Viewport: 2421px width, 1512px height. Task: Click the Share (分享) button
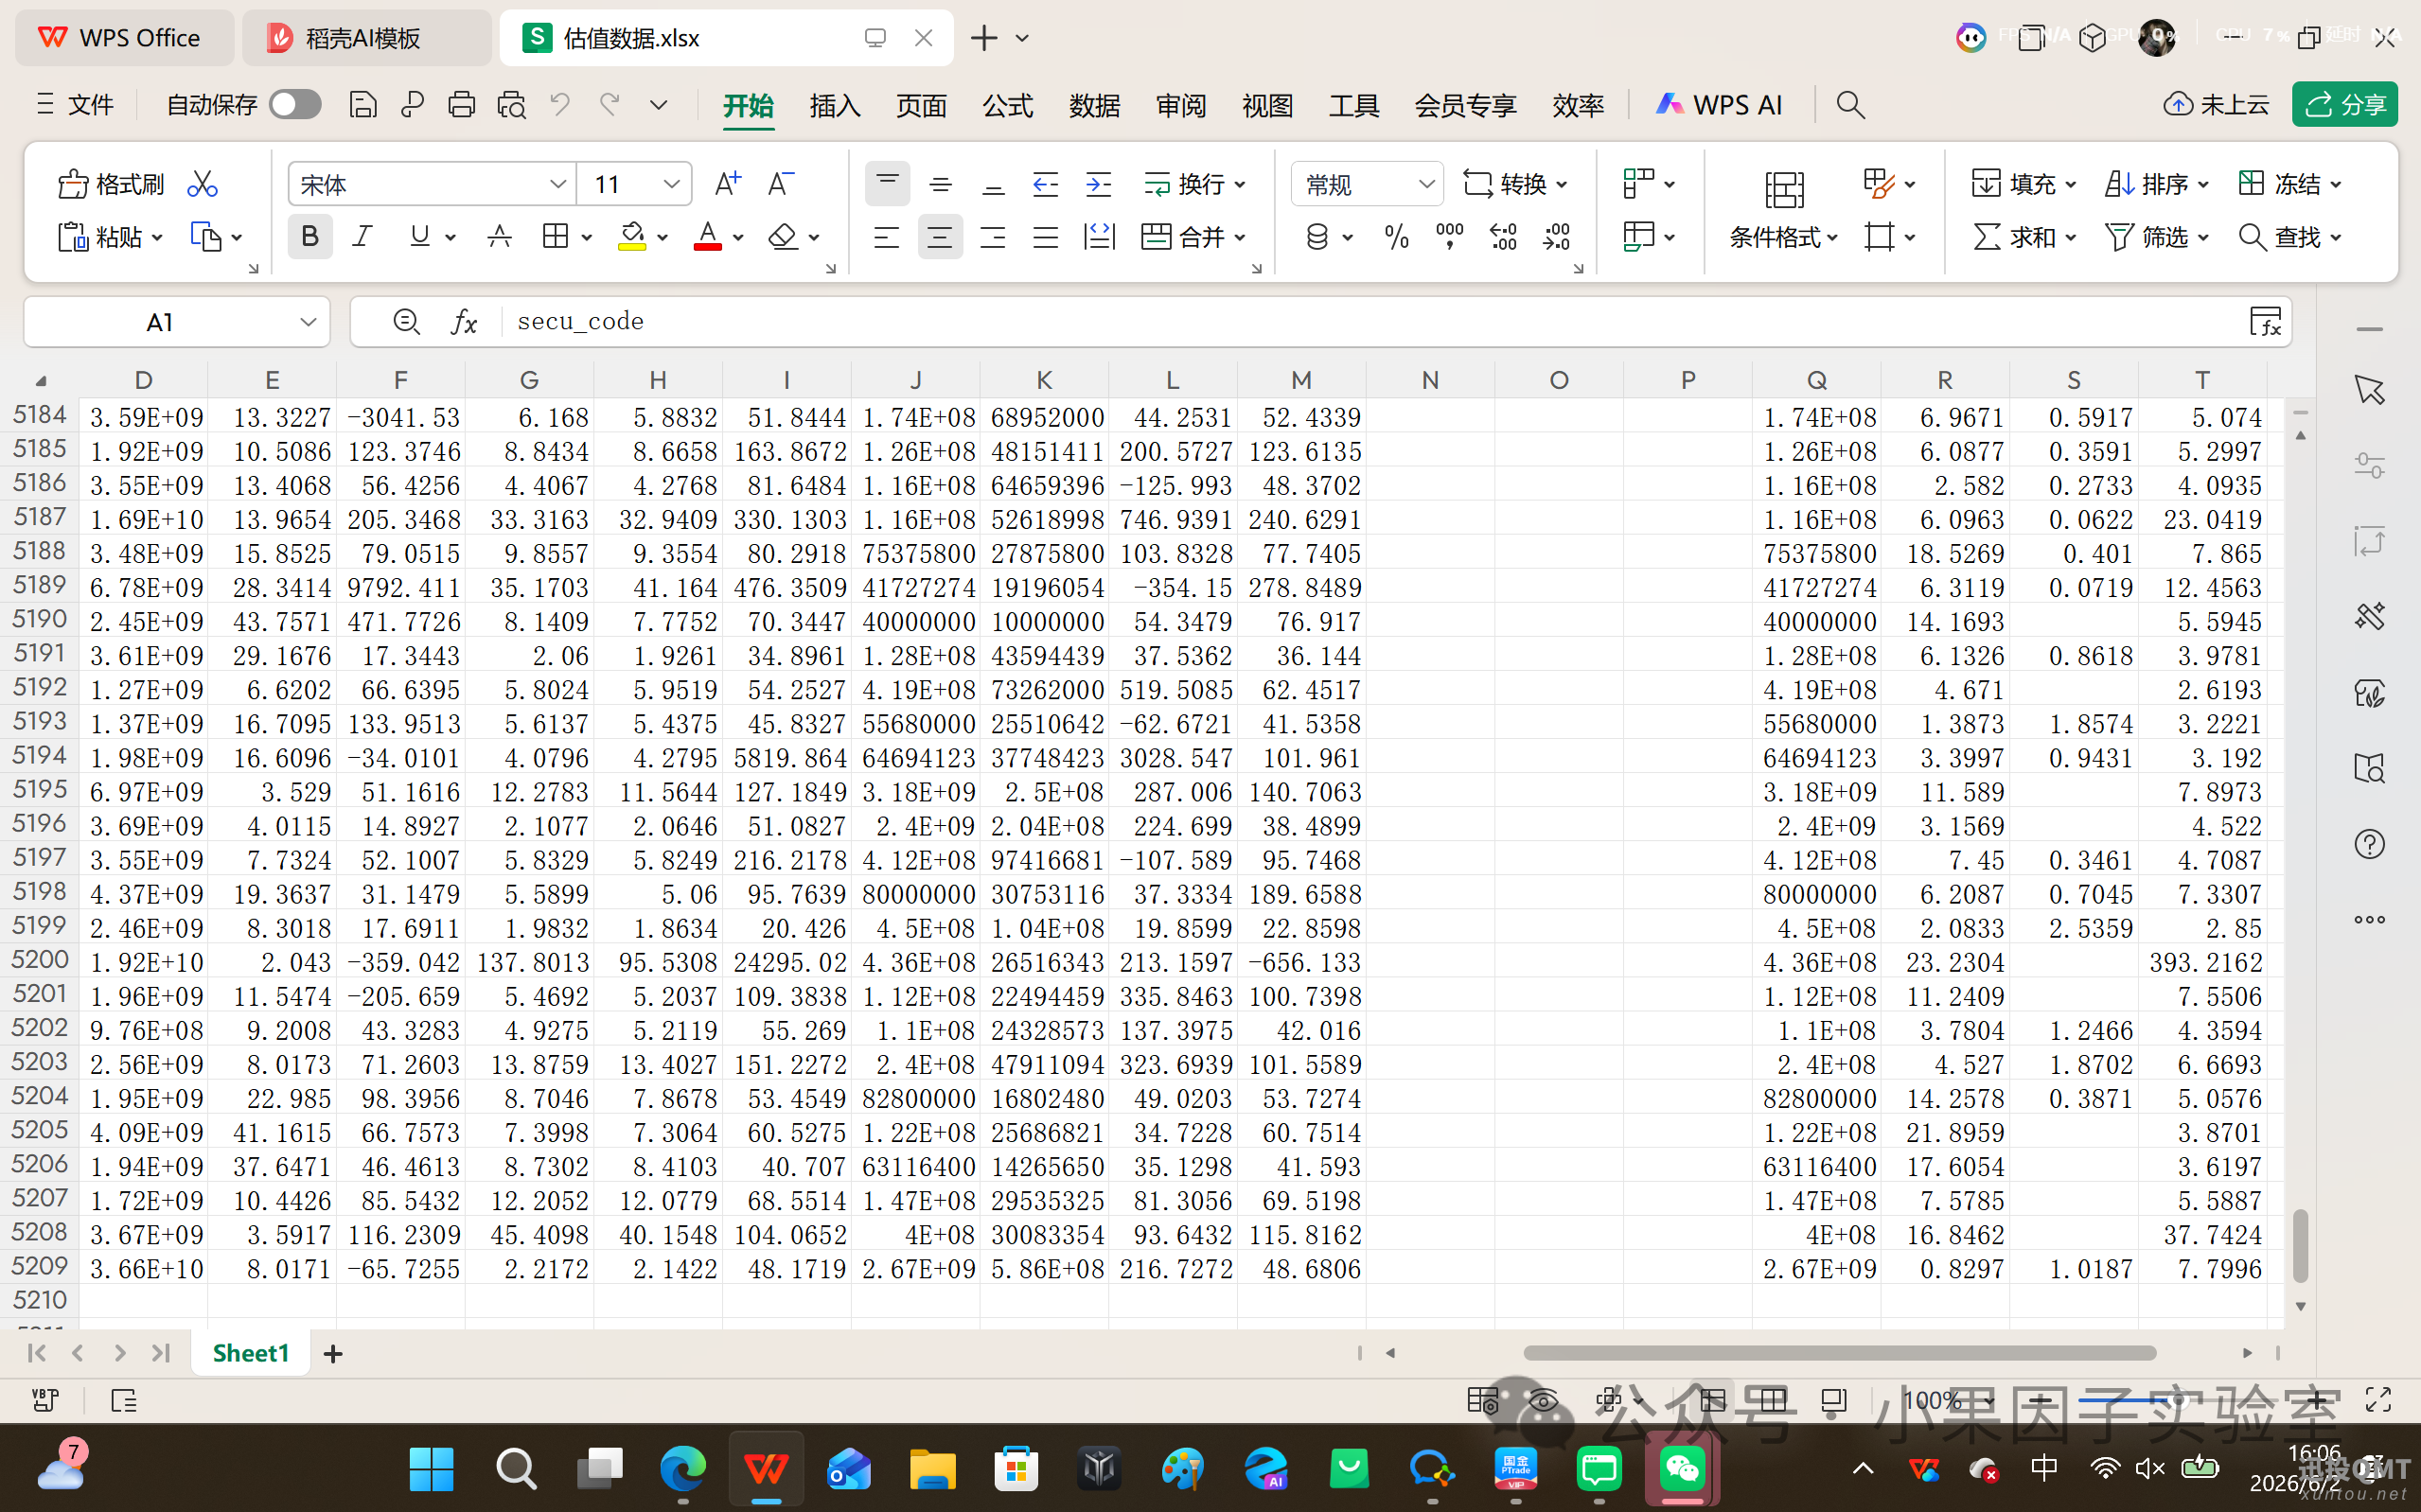coord(2344,104)
